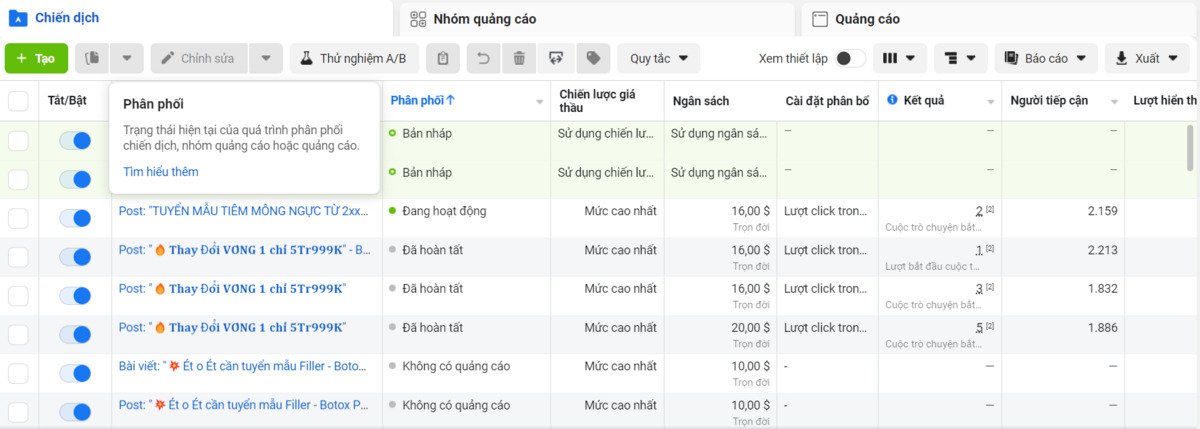Click the trash delete icon
This screenshot has height=429, width=1200.
click(x=519, y=59)
